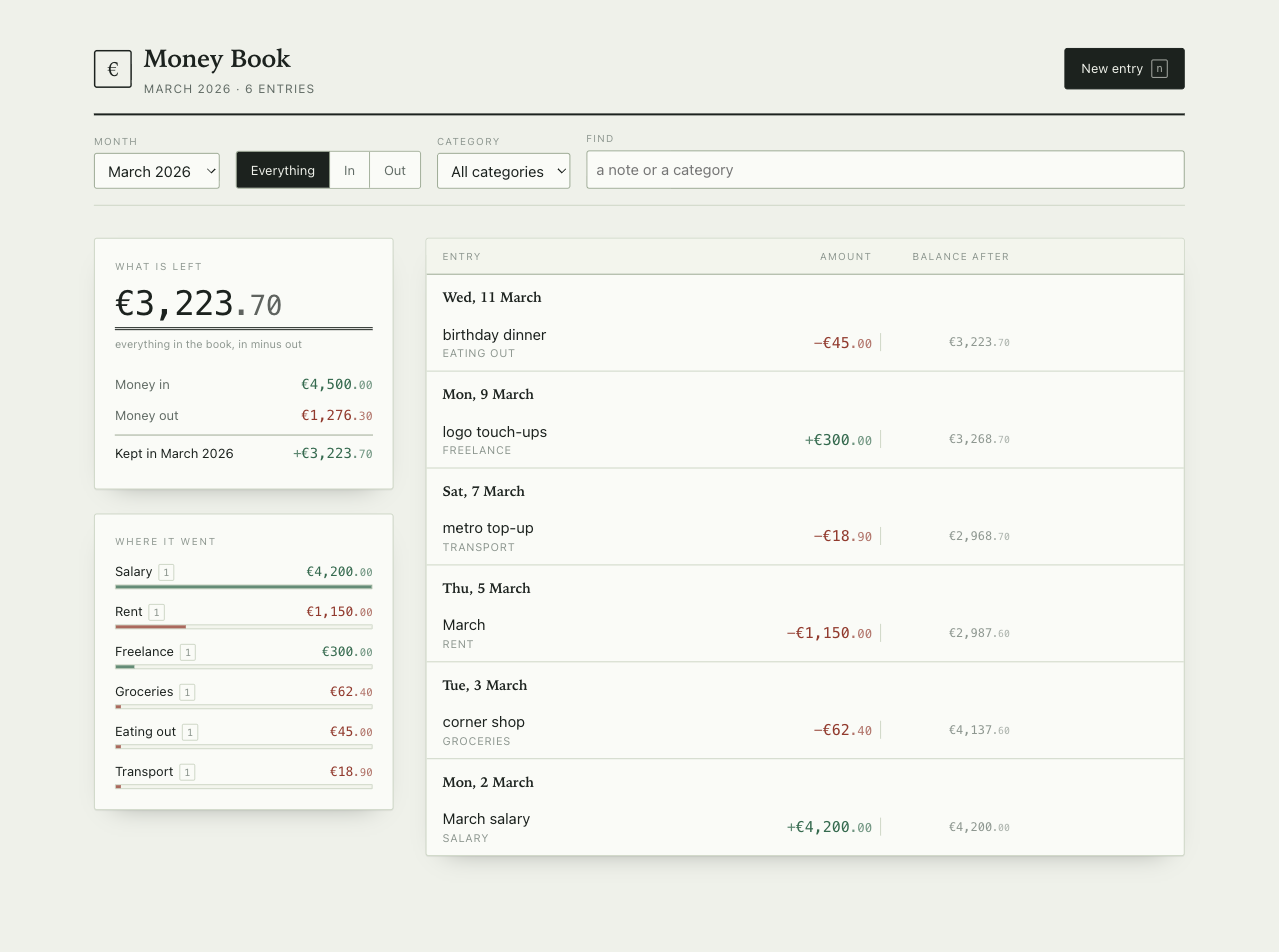Viewport: 1279px width, 952px height.
Task: Click the 'n' shortcut badge in New entry
Action: [1159, 69]
